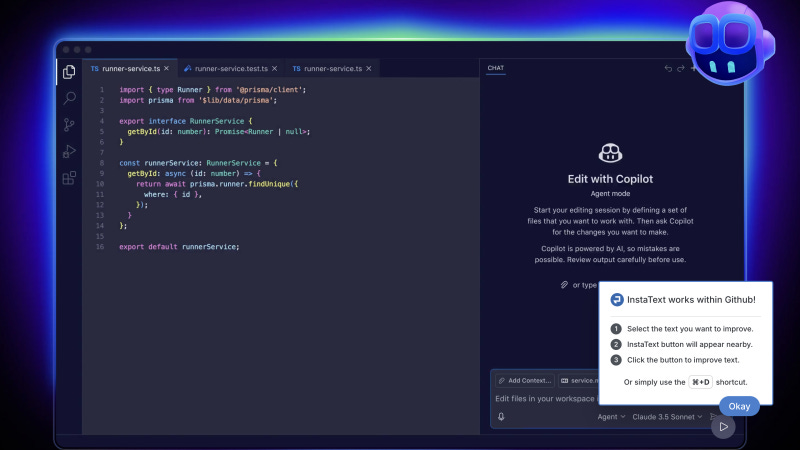
Task: Open the Agent mode dropdown
Action: click(x=611, y=417)
